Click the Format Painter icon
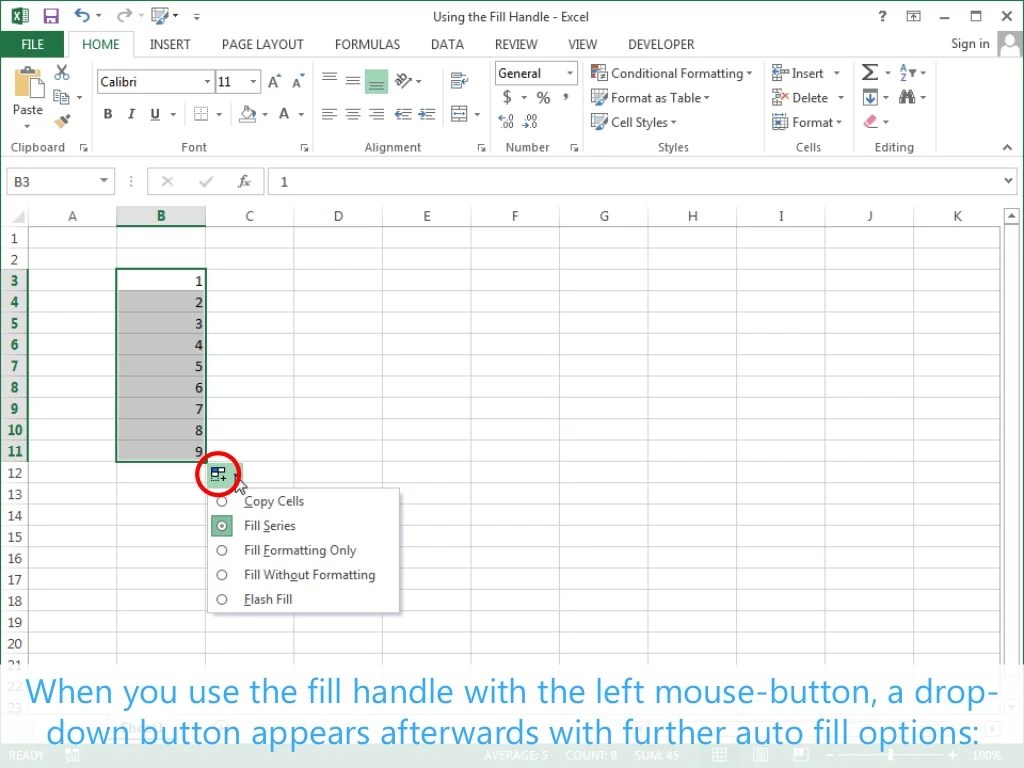The height and width of the screenshot is (768, 1024). [62, 120]
